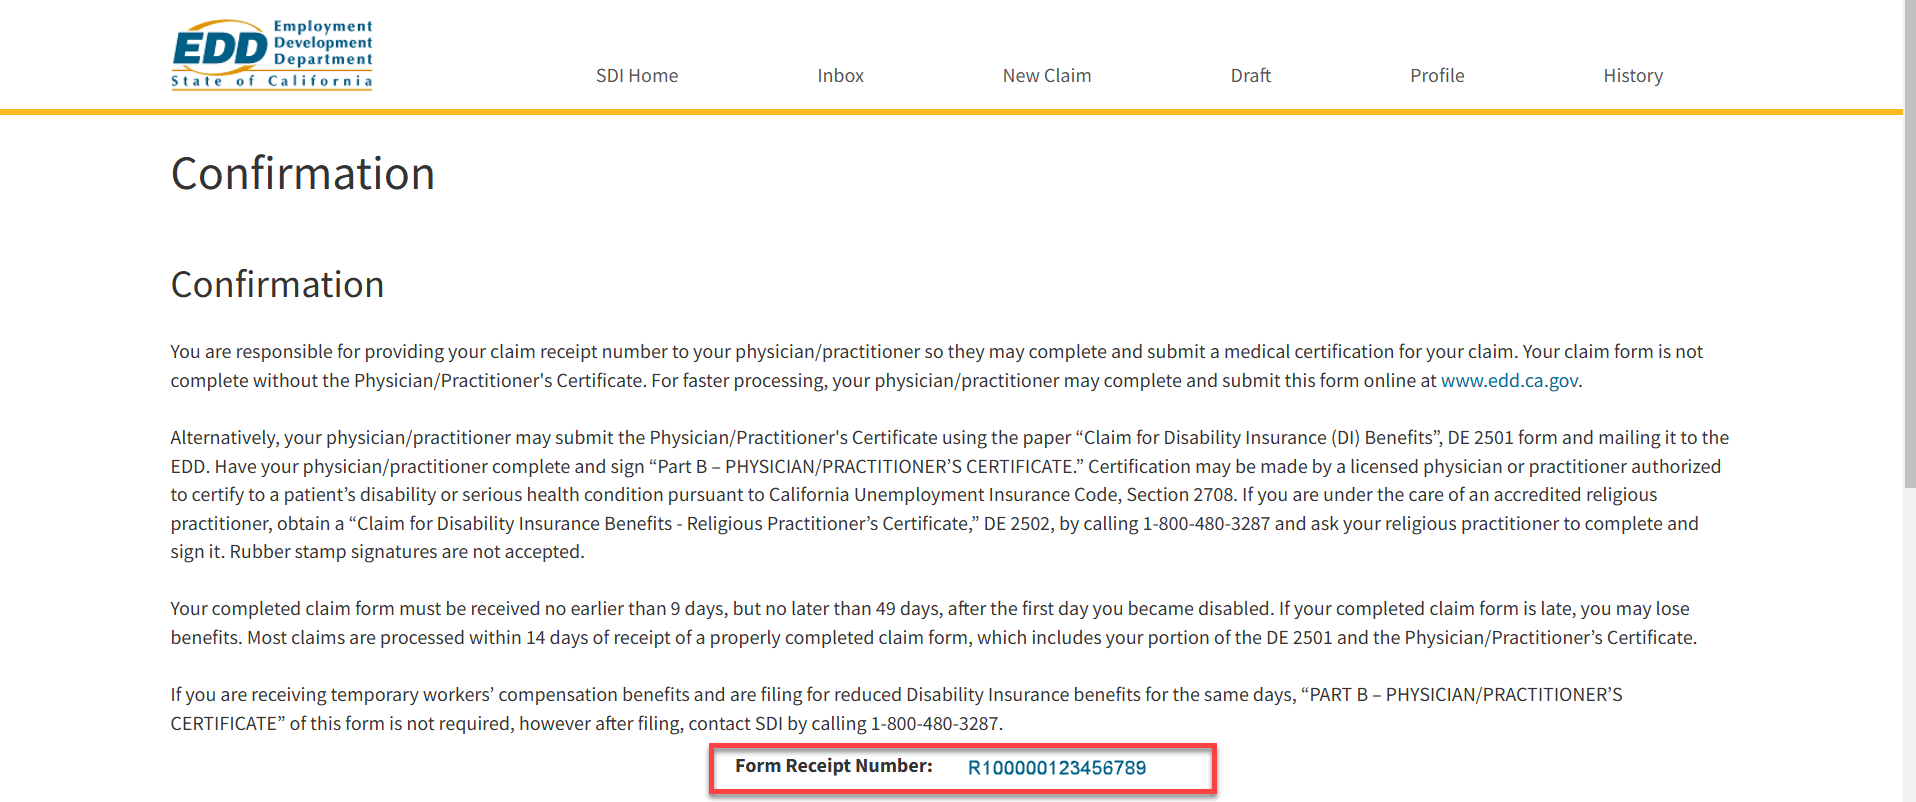Viewport: 1916px width, 802px height.
Task: Open the Inbox page
Action: 840,76
